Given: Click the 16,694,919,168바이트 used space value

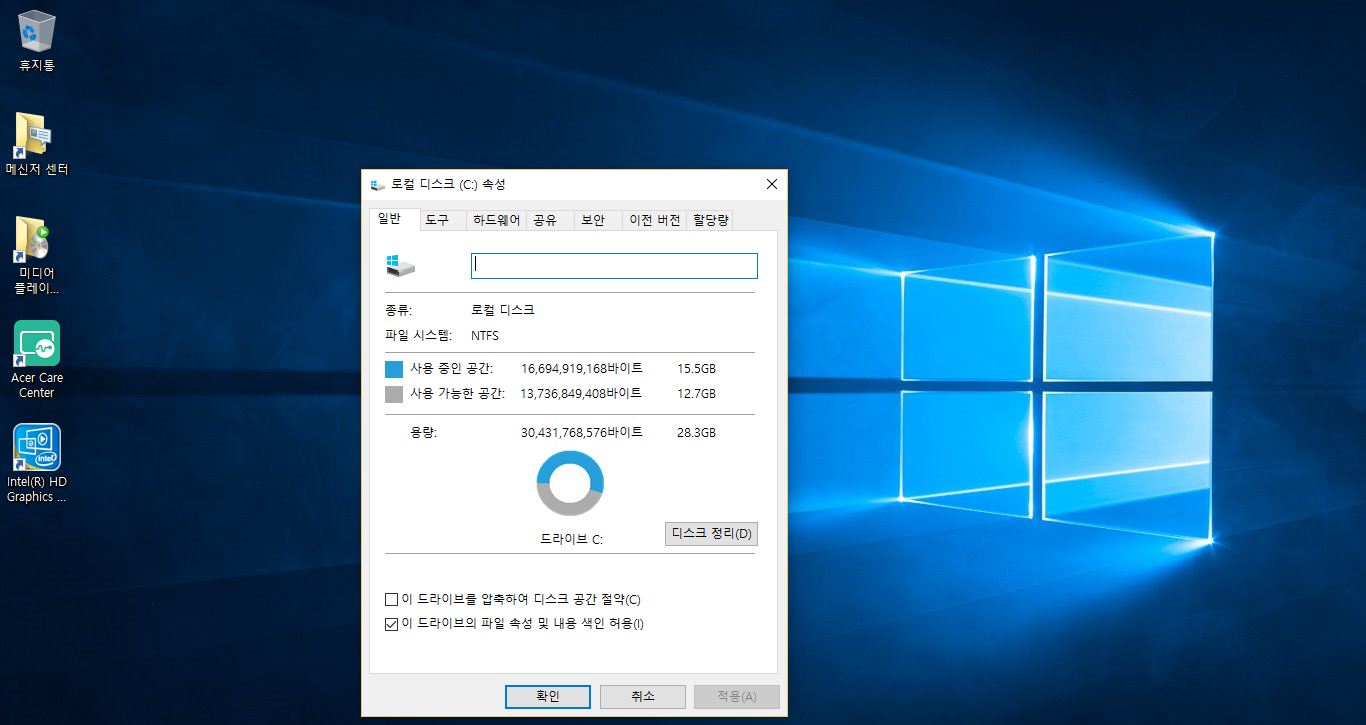Looking at the screenshot, I should 582,369.
